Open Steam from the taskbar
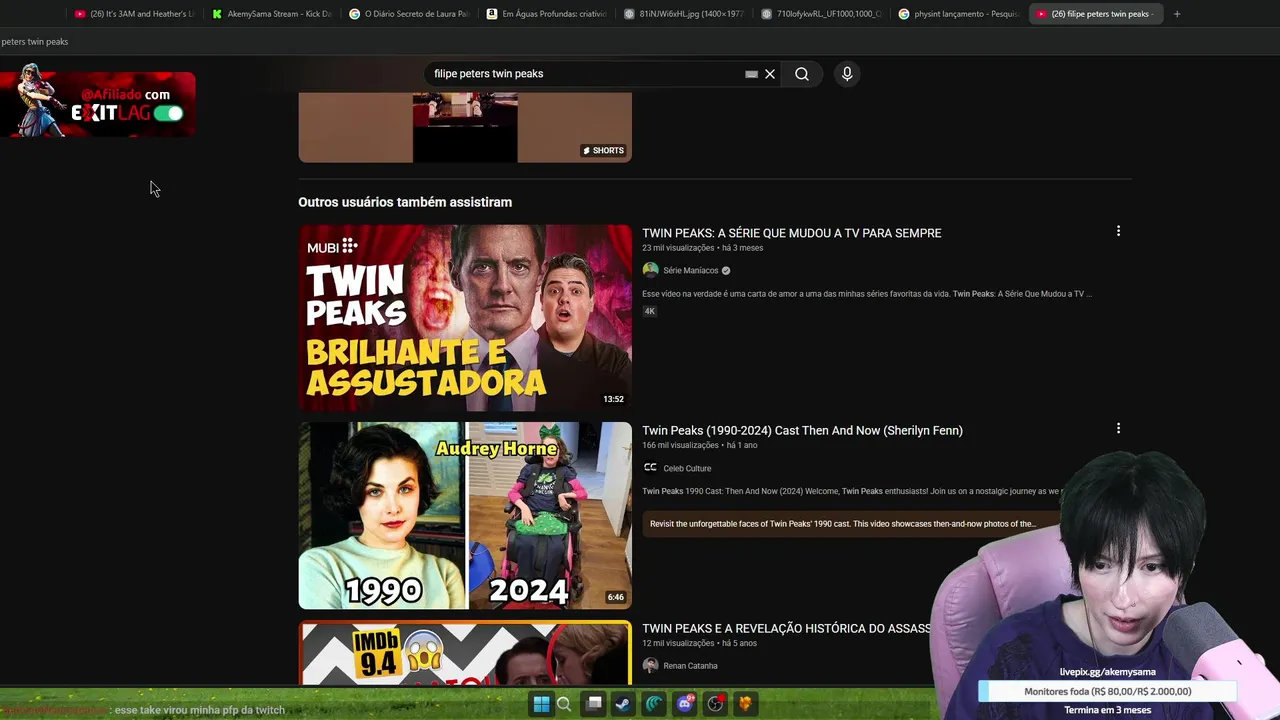The image size is (1280, 720). coord(622,704)
